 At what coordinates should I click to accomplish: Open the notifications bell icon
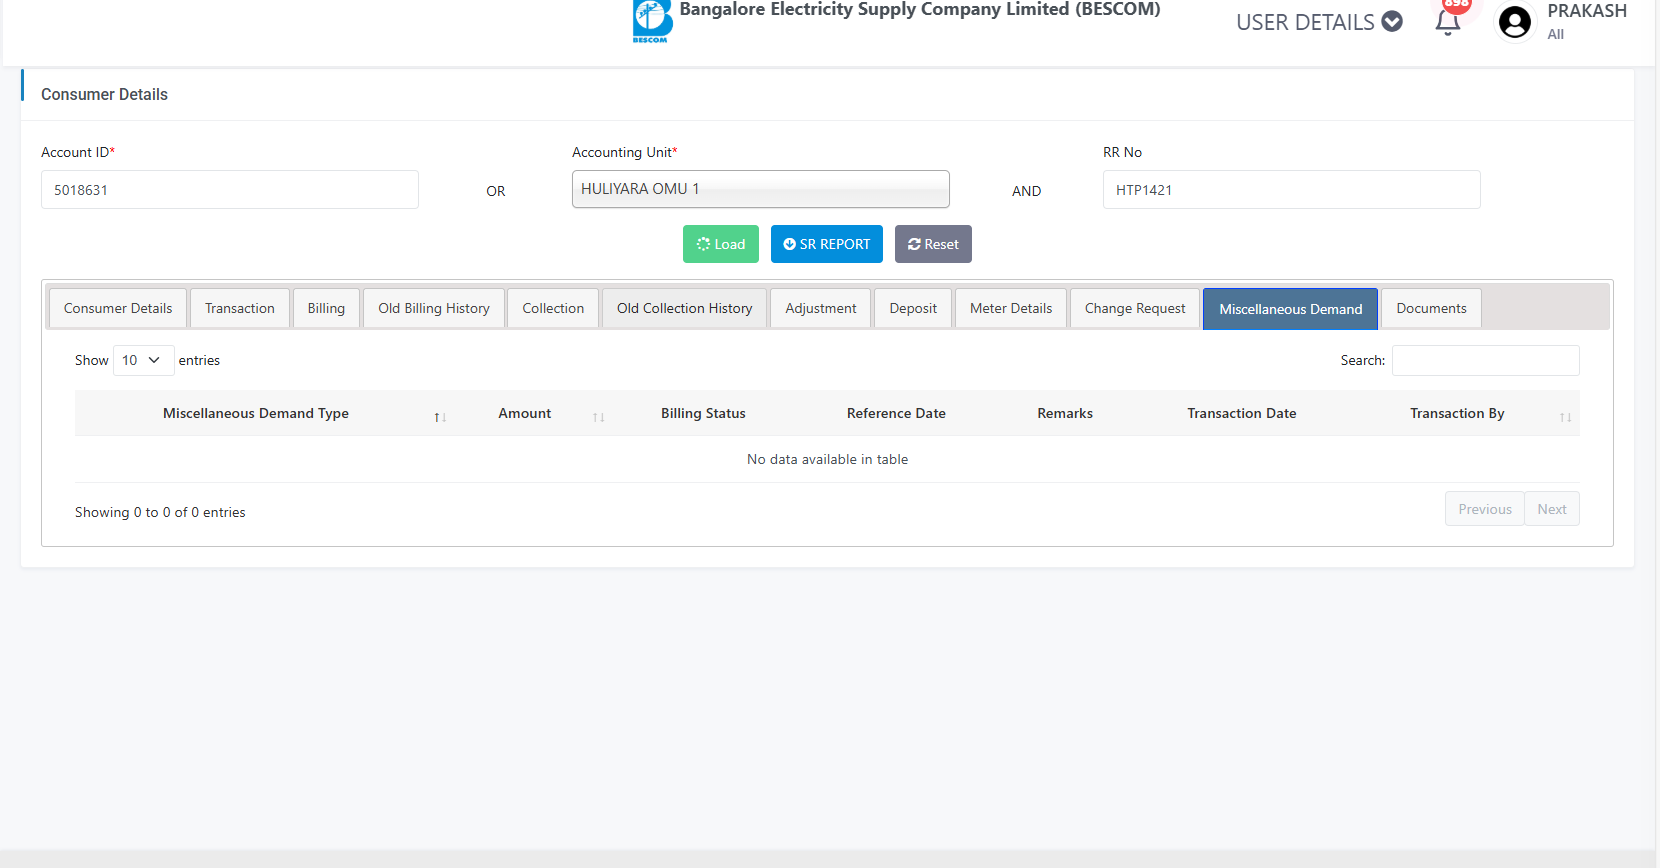coord(1448,22)
